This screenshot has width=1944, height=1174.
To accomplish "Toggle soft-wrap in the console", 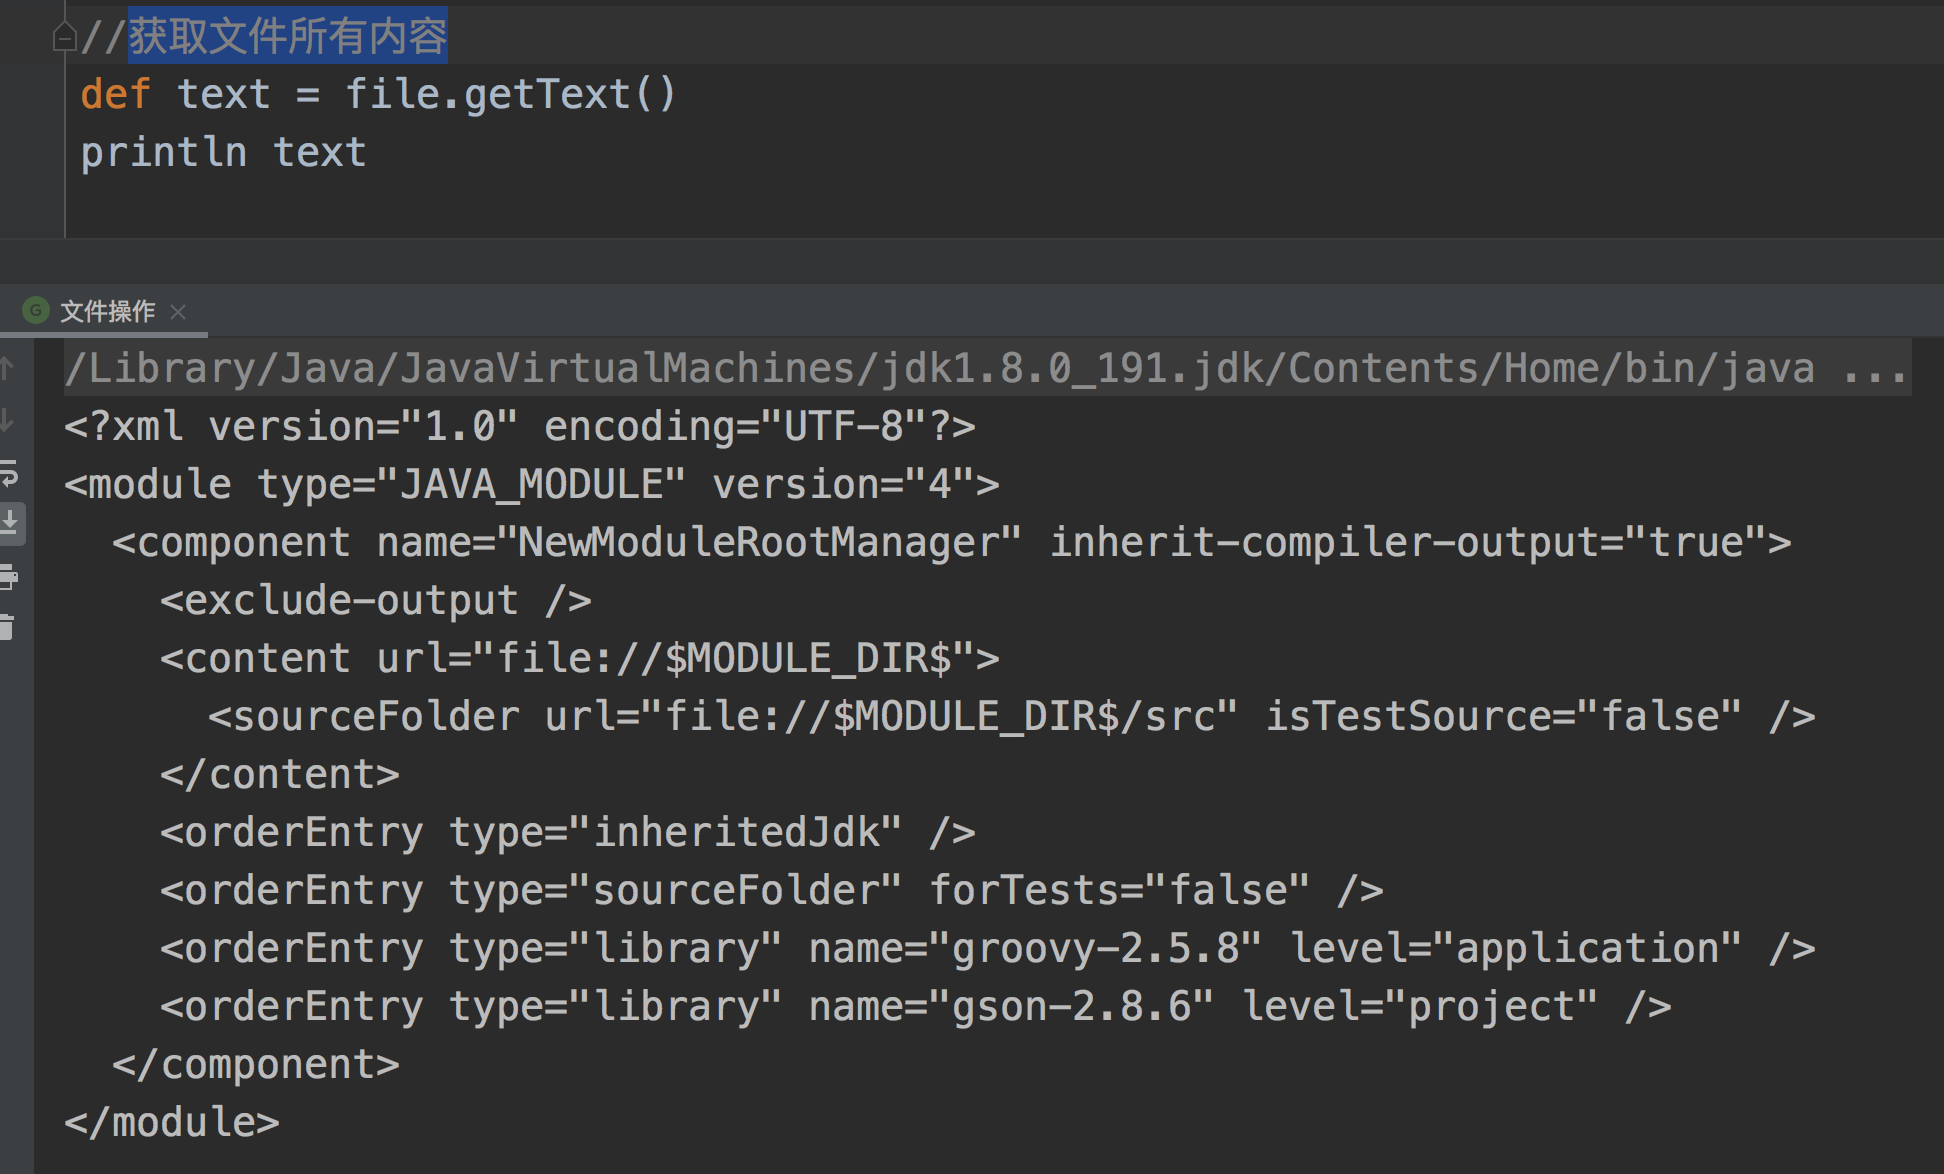I will click(9, 473).
